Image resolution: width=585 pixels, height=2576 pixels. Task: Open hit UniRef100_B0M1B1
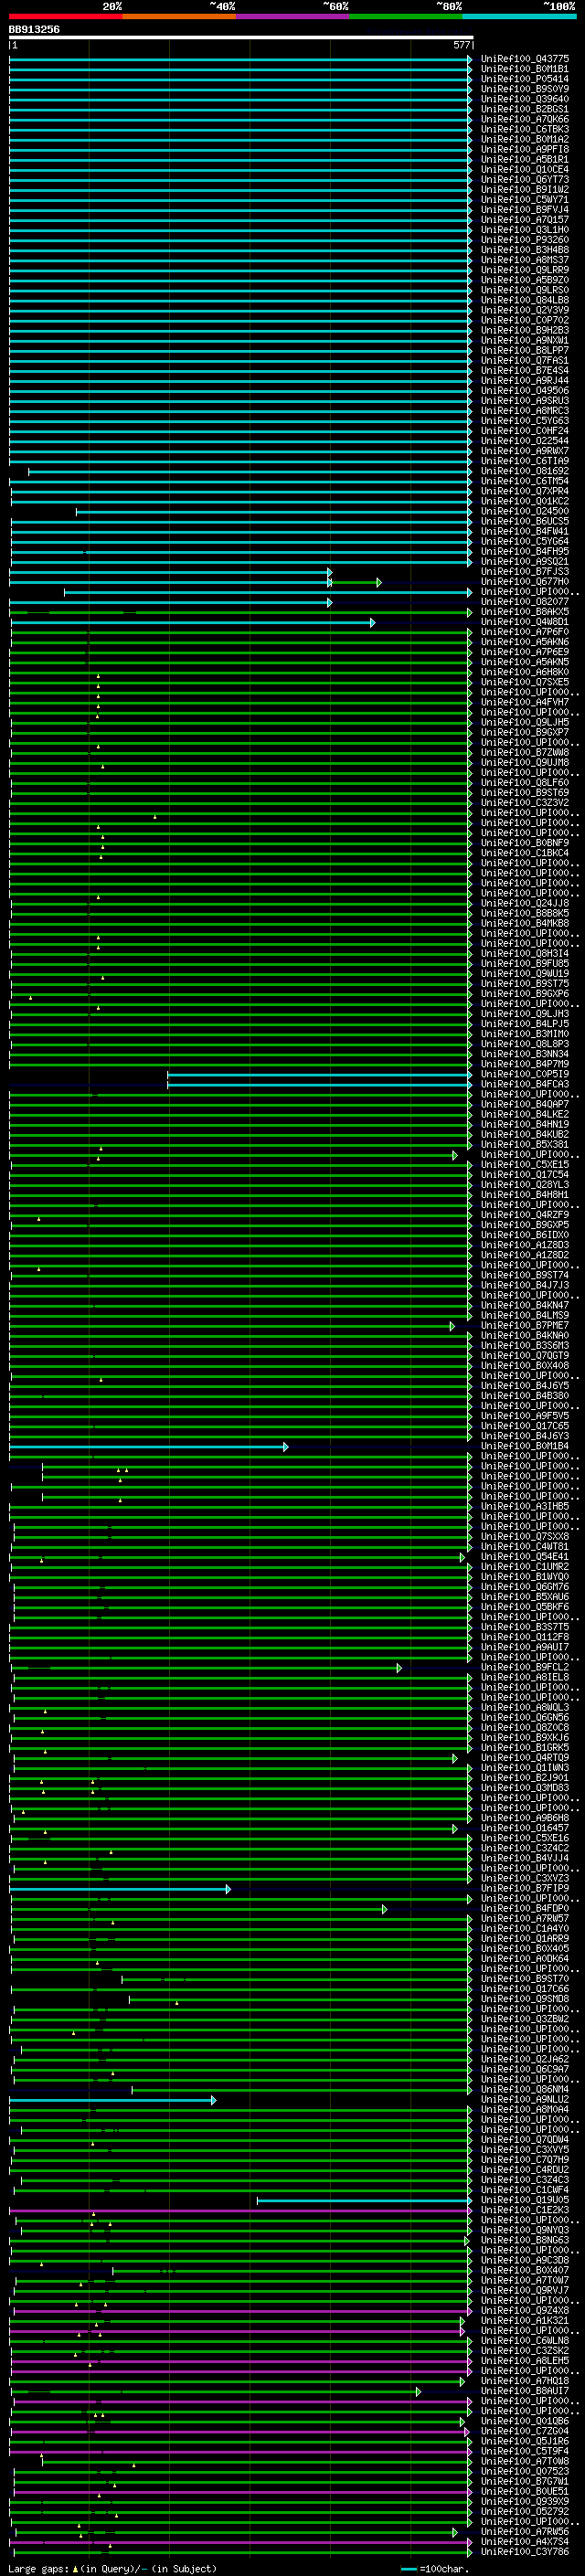coord(525,69)
